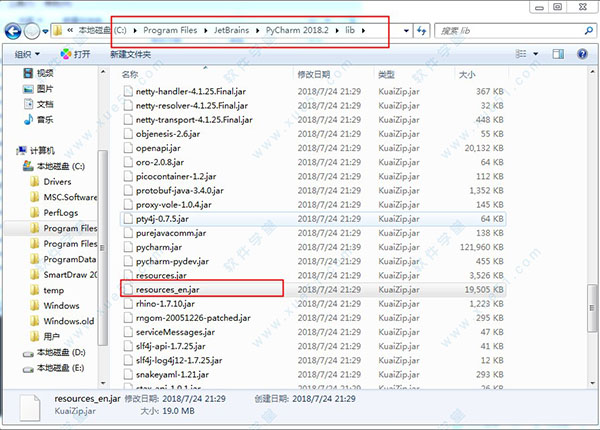Open the 视频 (Videos) library in sidebar
This screenshot has width=600, height=430.
click(x=46, y=73)
